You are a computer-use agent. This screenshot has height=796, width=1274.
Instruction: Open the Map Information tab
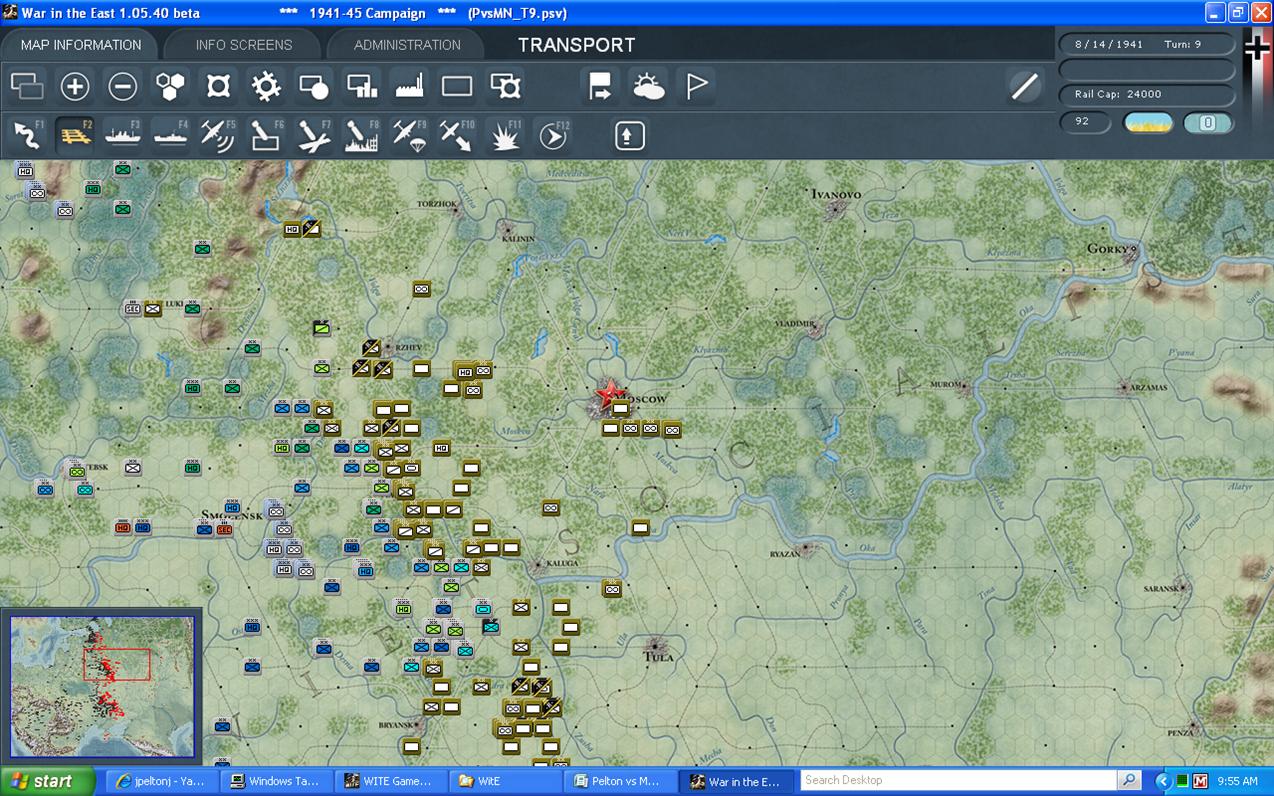tap(80, 45)
